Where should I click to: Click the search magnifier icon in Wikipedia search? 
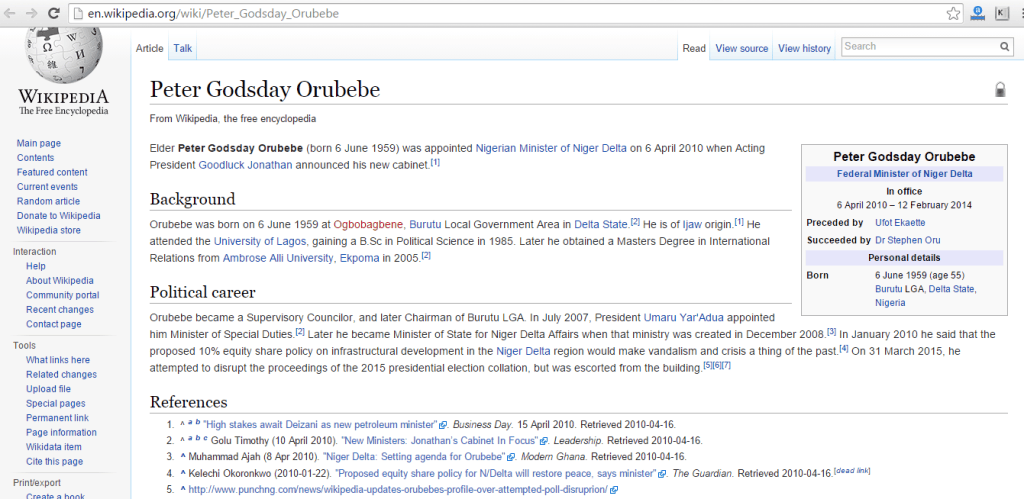coord(1004,46)
